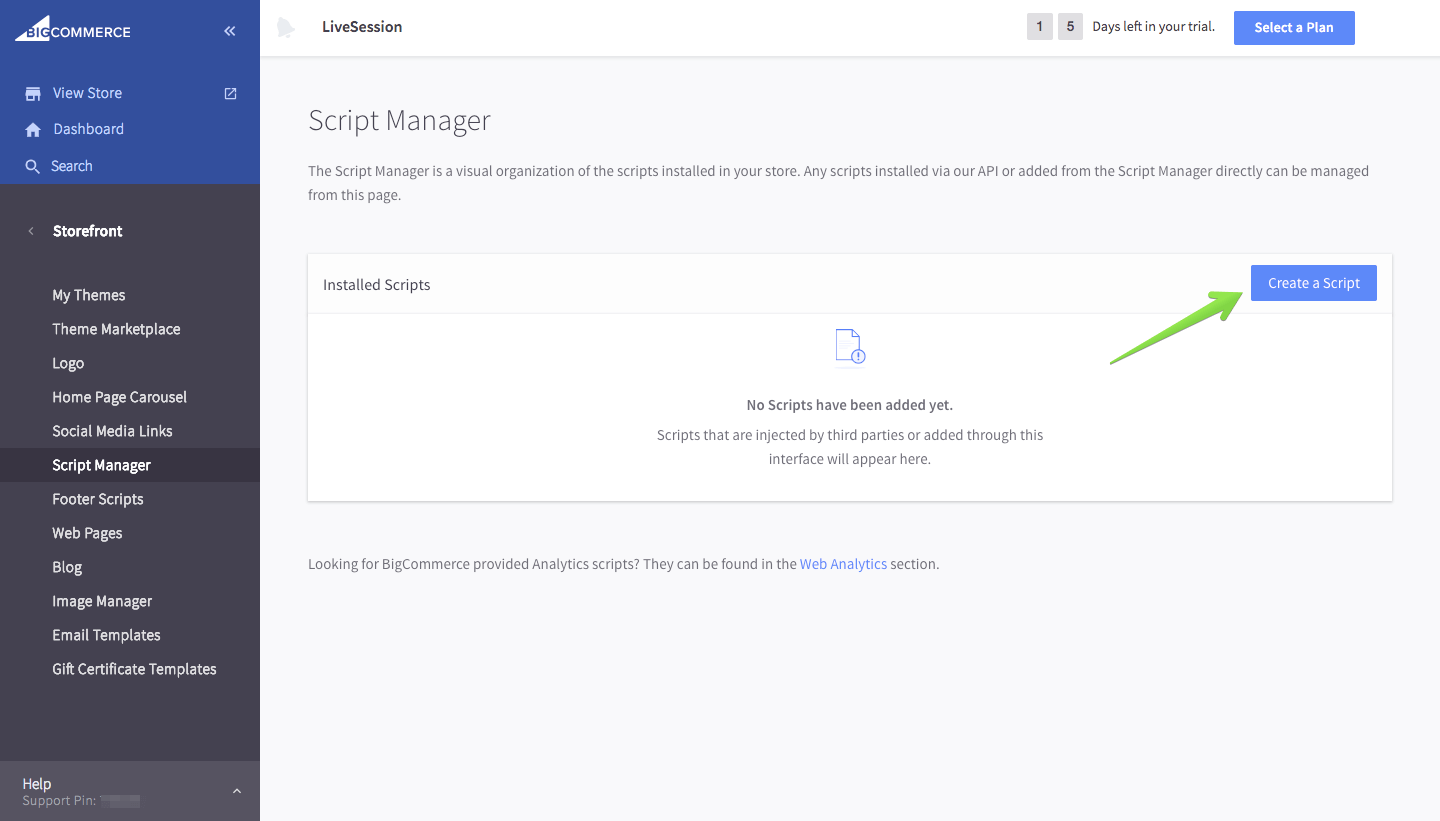Screen dimensions: 1440x821
Task: Click the empty-state script document icon
Action: click(x=849, y=347)
